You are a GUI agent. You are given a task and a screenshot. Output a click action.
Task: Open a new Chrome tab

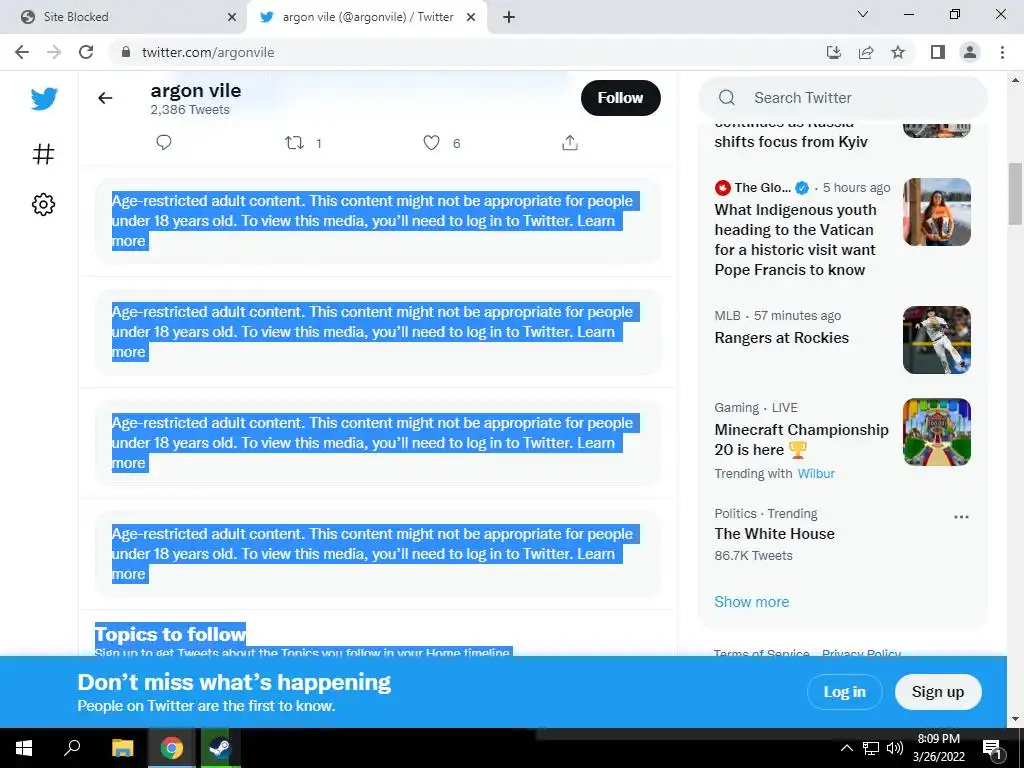click(x=509, y=17)
